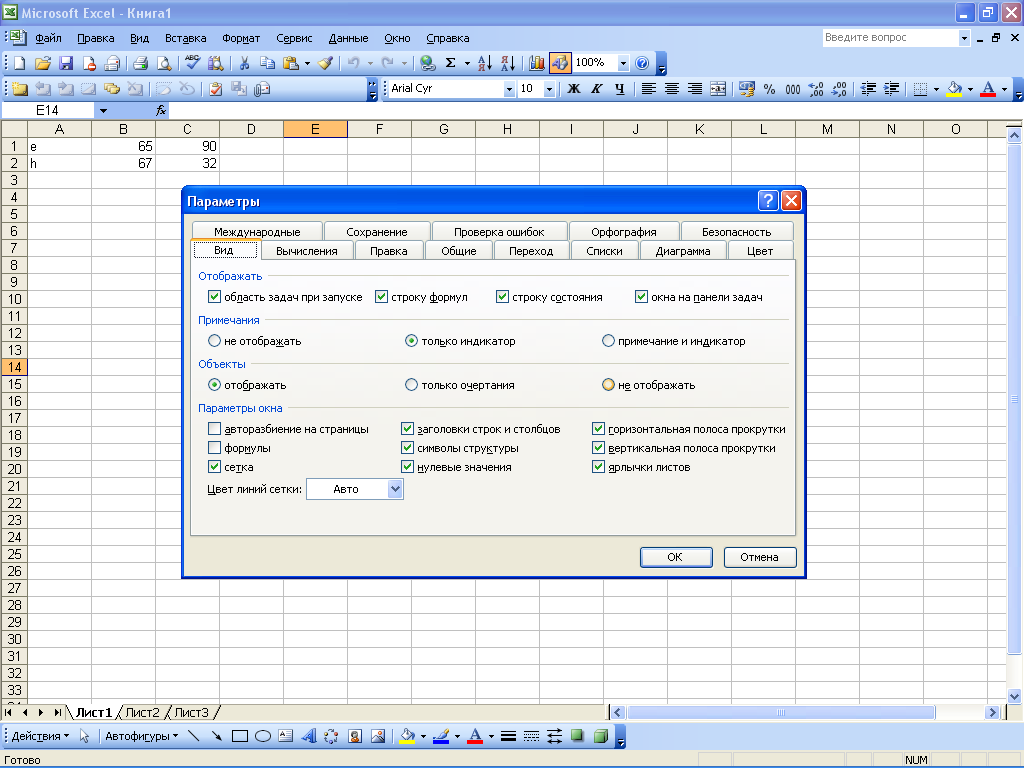The height and width of the screenshot is (768, 1024).
Task: Click the horizontal scrollbar right arrow
Action: [992, 712]
